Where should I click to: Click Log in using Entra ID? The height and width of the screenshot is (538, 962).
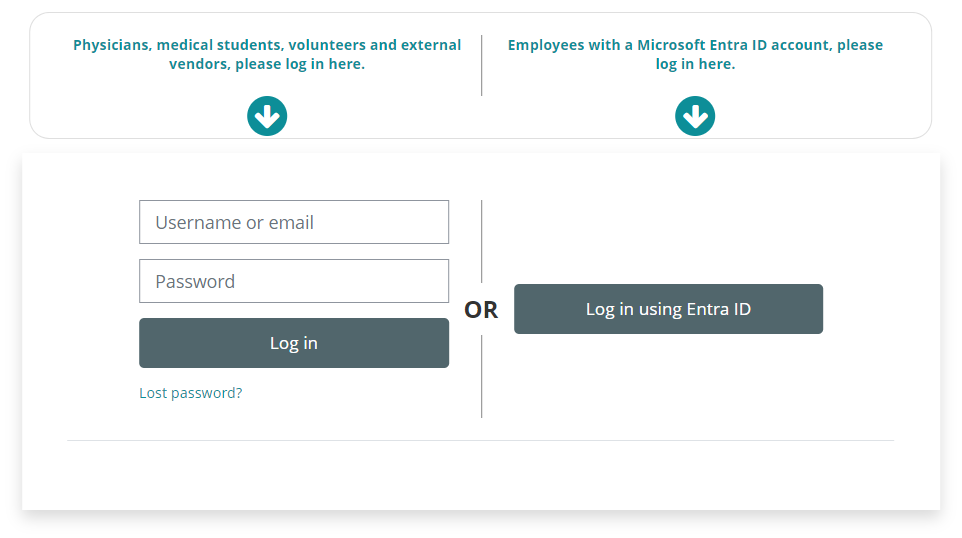(x=668, y=309)
